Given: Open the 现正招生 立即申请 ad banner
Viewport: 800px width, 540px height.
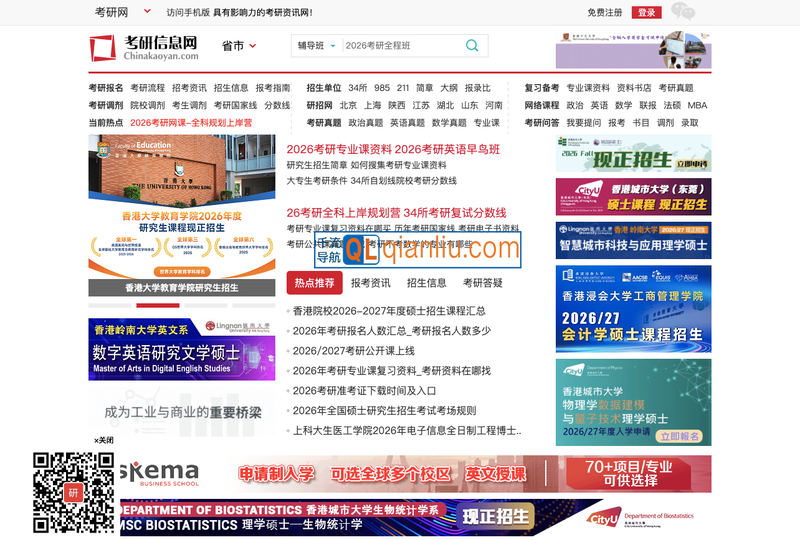Looking at the screenshot, I should [x=633, y=153].
